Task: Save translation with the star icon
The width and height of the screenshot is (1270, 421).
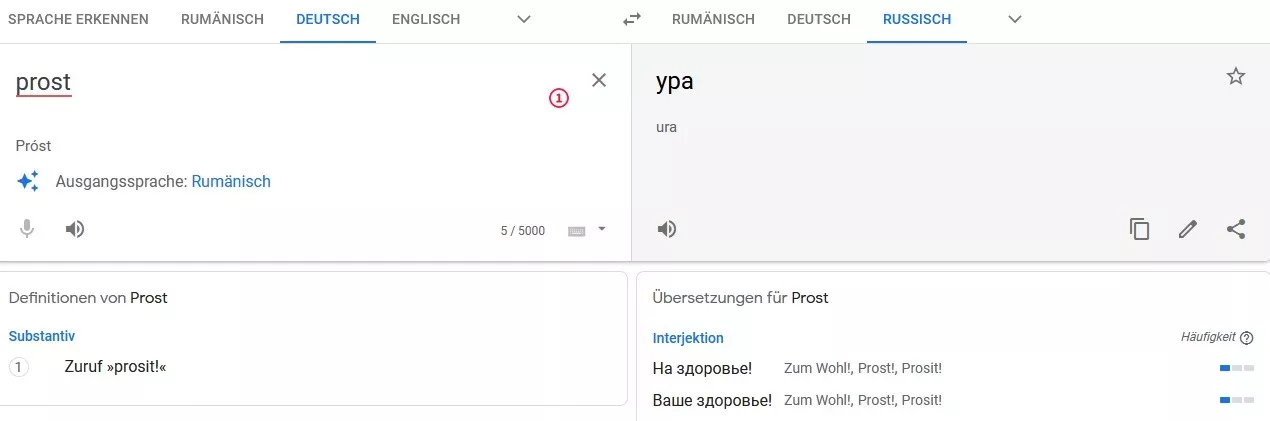Action: 1236,76
